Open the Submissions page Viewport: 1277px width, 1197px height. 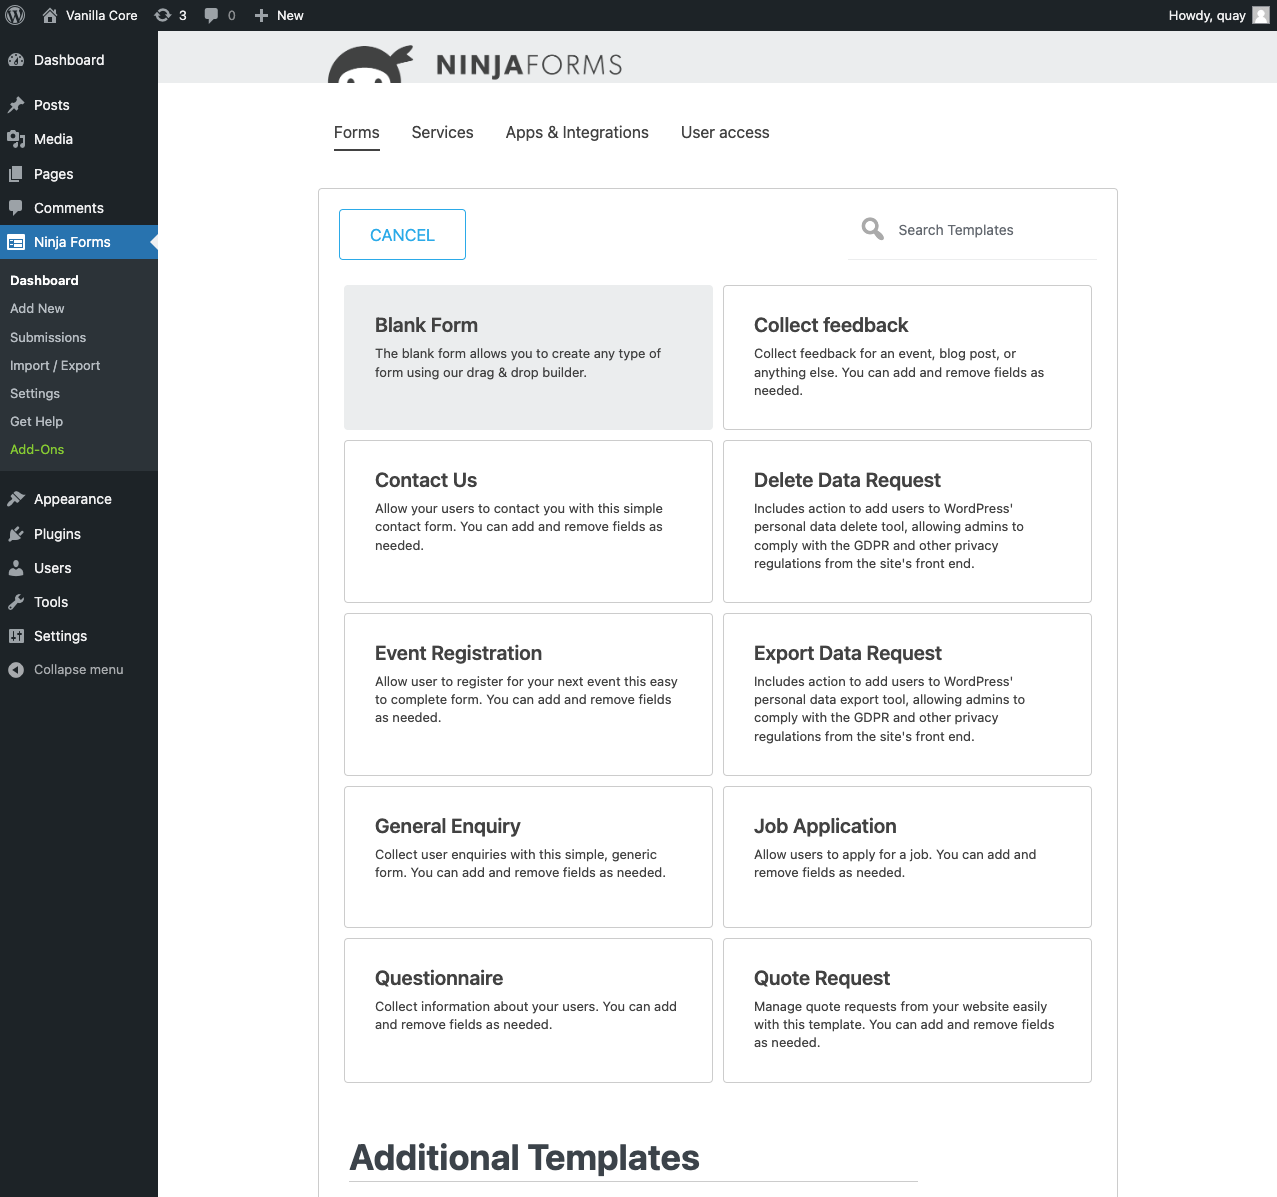point(47,337)
